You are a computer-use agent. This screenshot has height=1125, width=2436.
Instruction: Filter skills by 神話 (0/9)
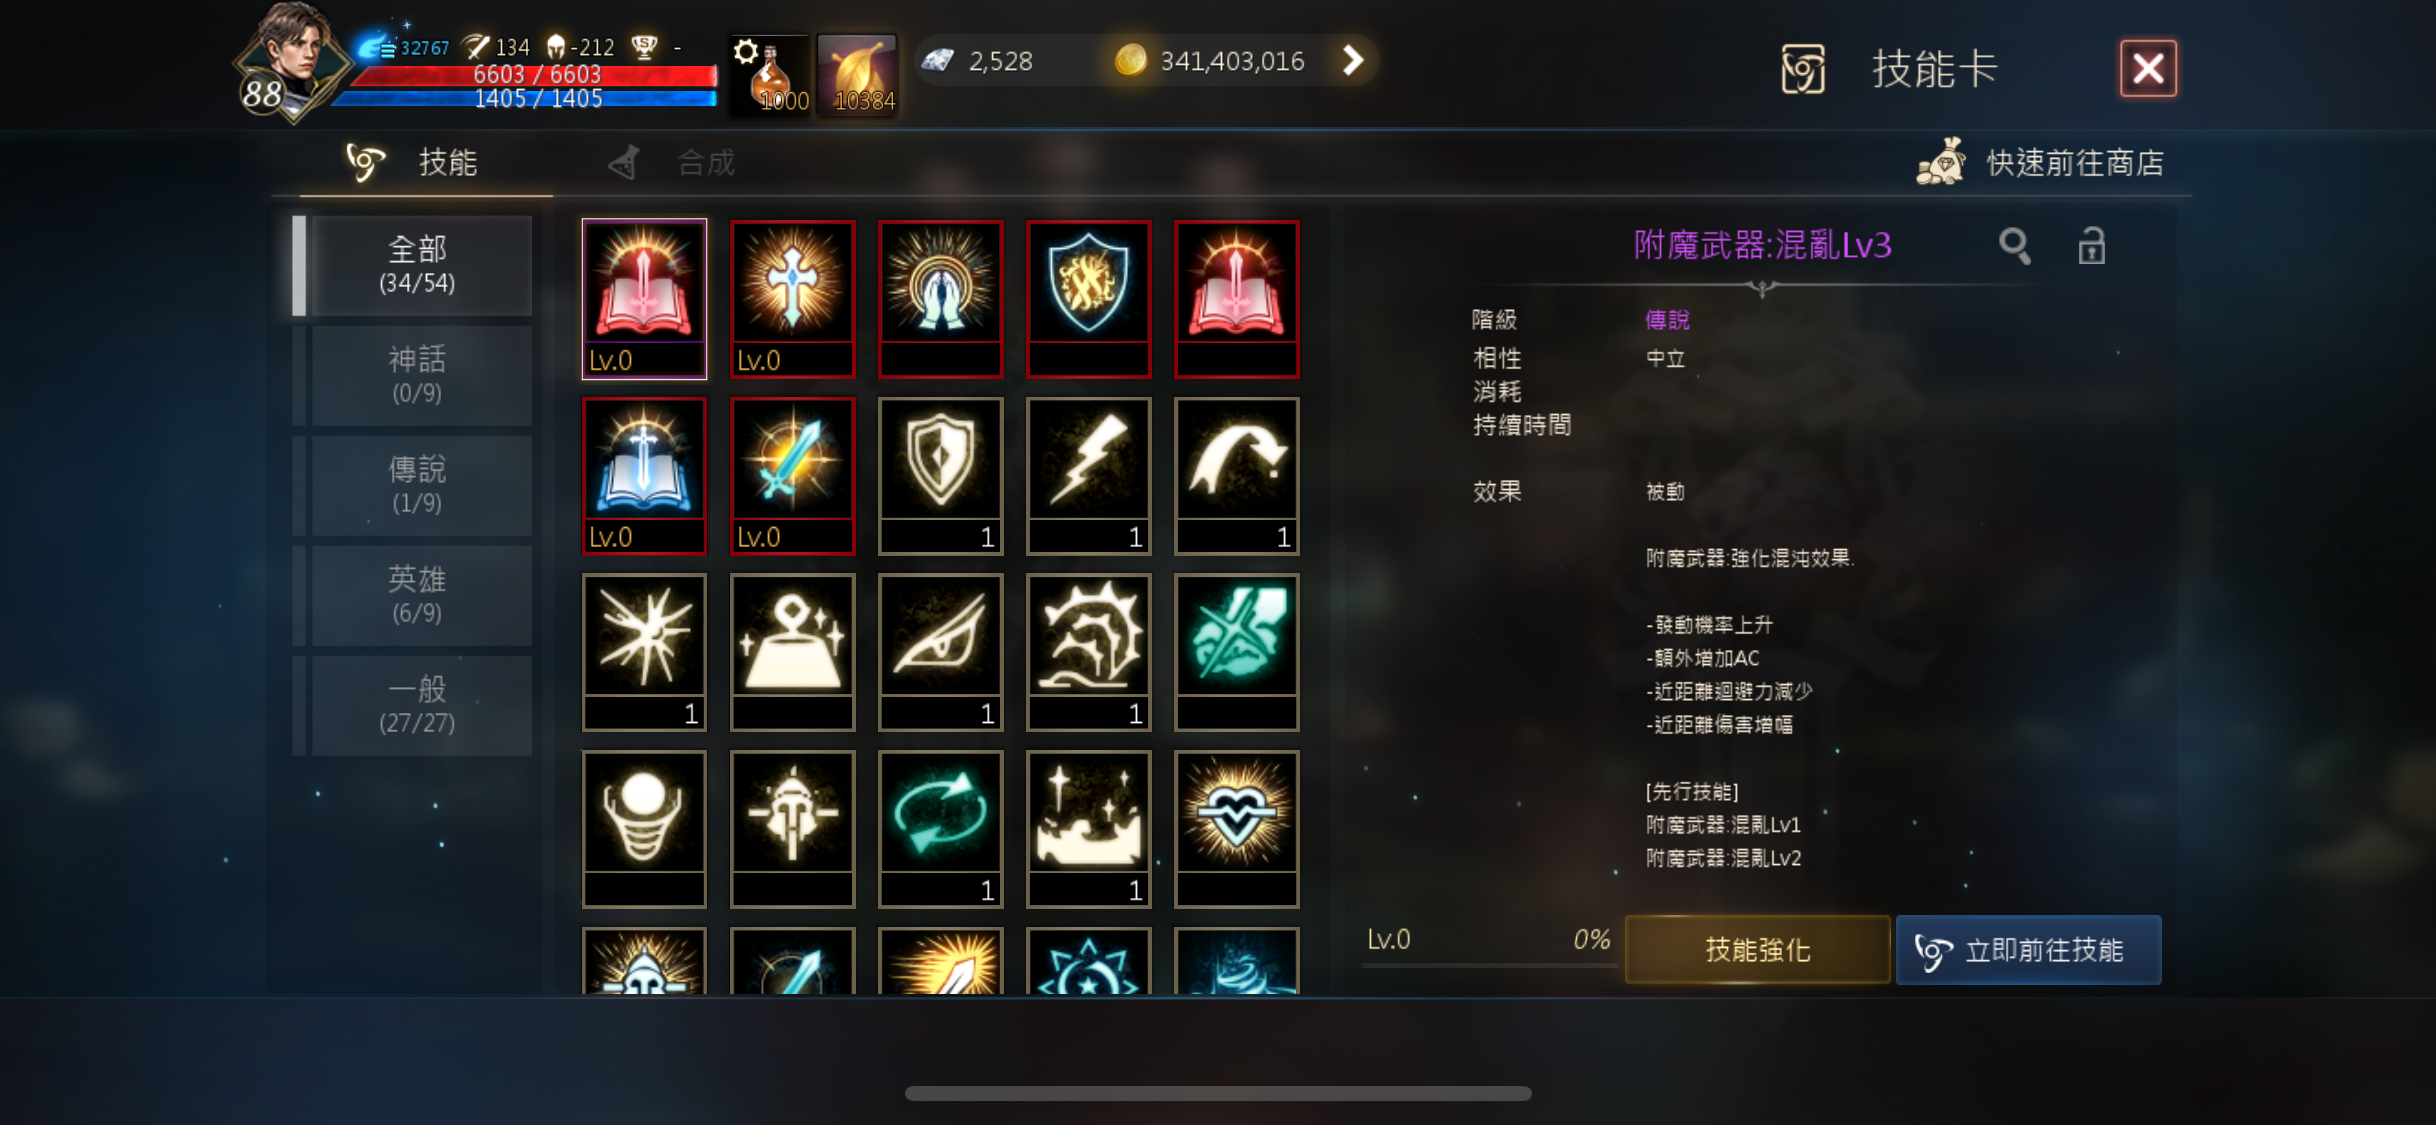coord(417,375)
